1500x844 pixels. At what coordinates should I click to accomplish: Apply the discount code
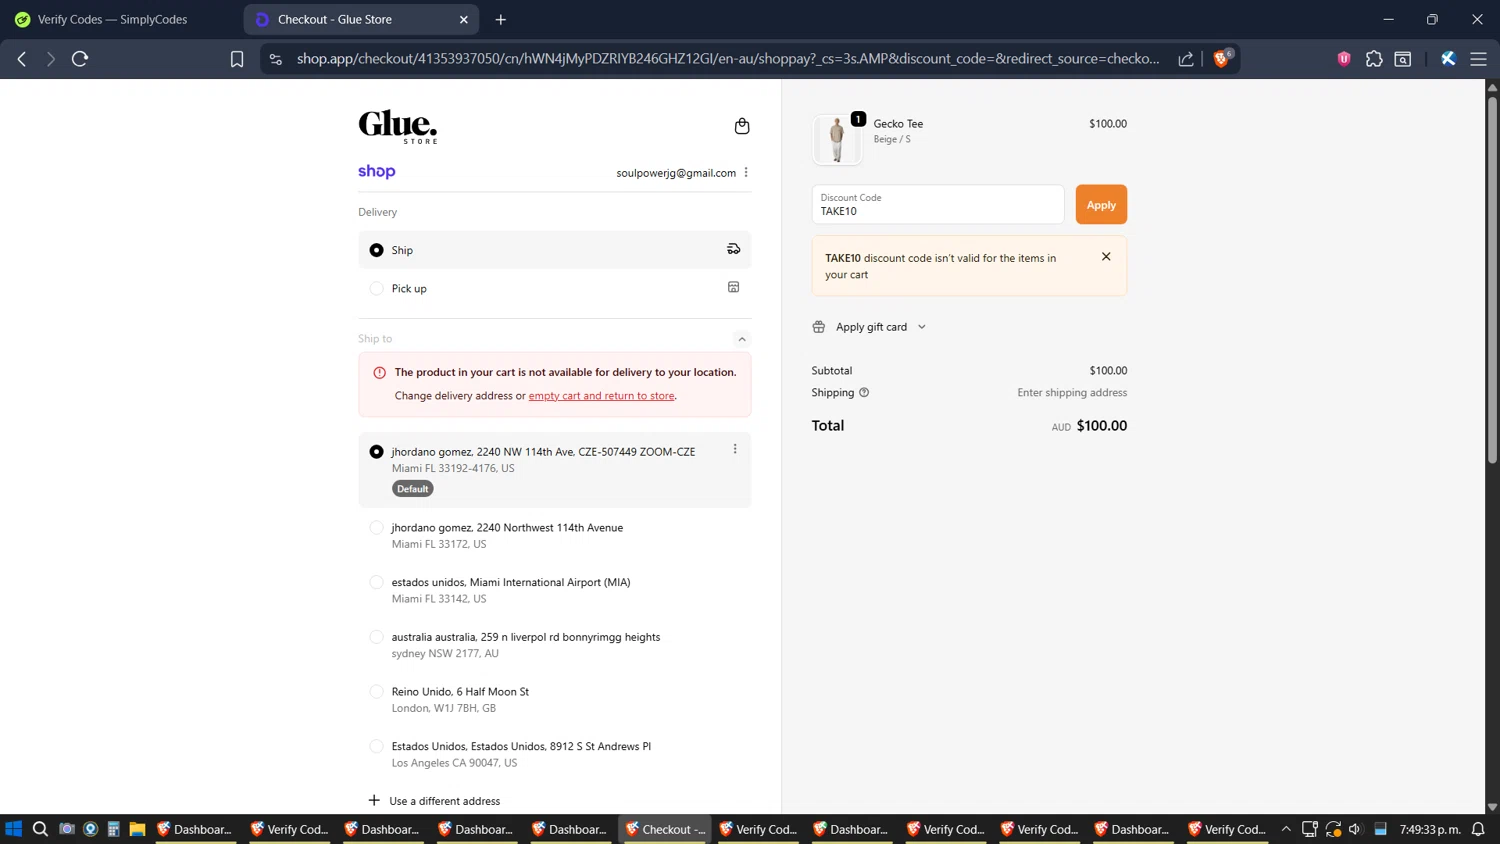coord(1101,204)
